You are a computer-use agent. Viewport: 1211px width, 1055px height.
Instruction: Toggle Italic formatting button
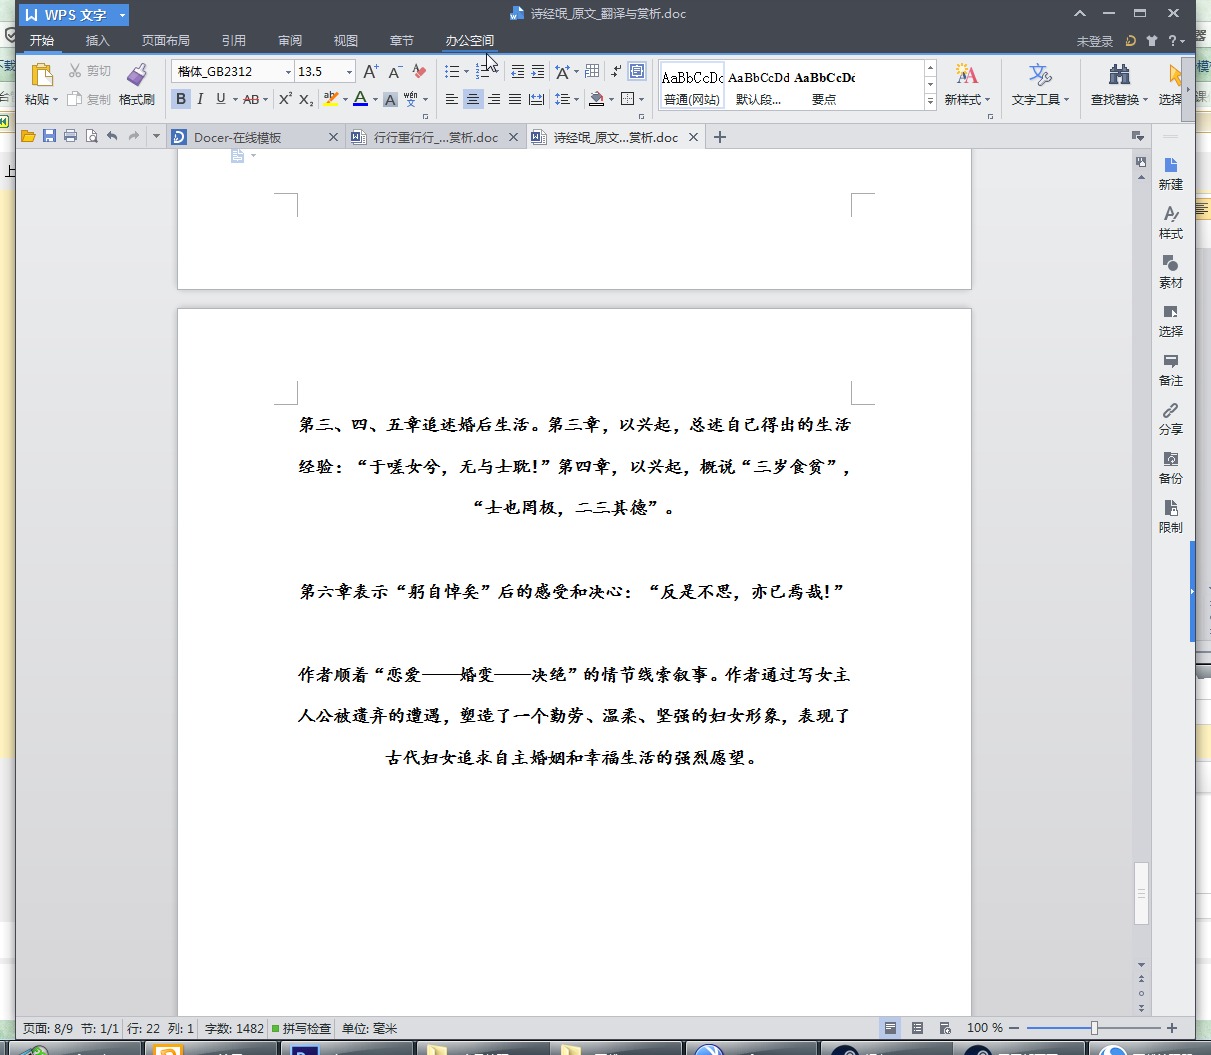click(200, 99)
